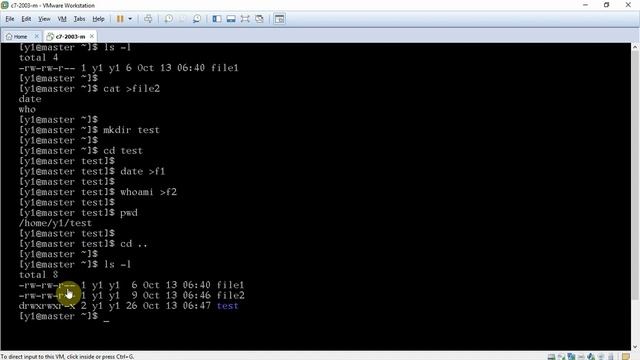This screenshot has height=360, width=640.
Task: Click the network adapter status icon
Action: [571, 357]
